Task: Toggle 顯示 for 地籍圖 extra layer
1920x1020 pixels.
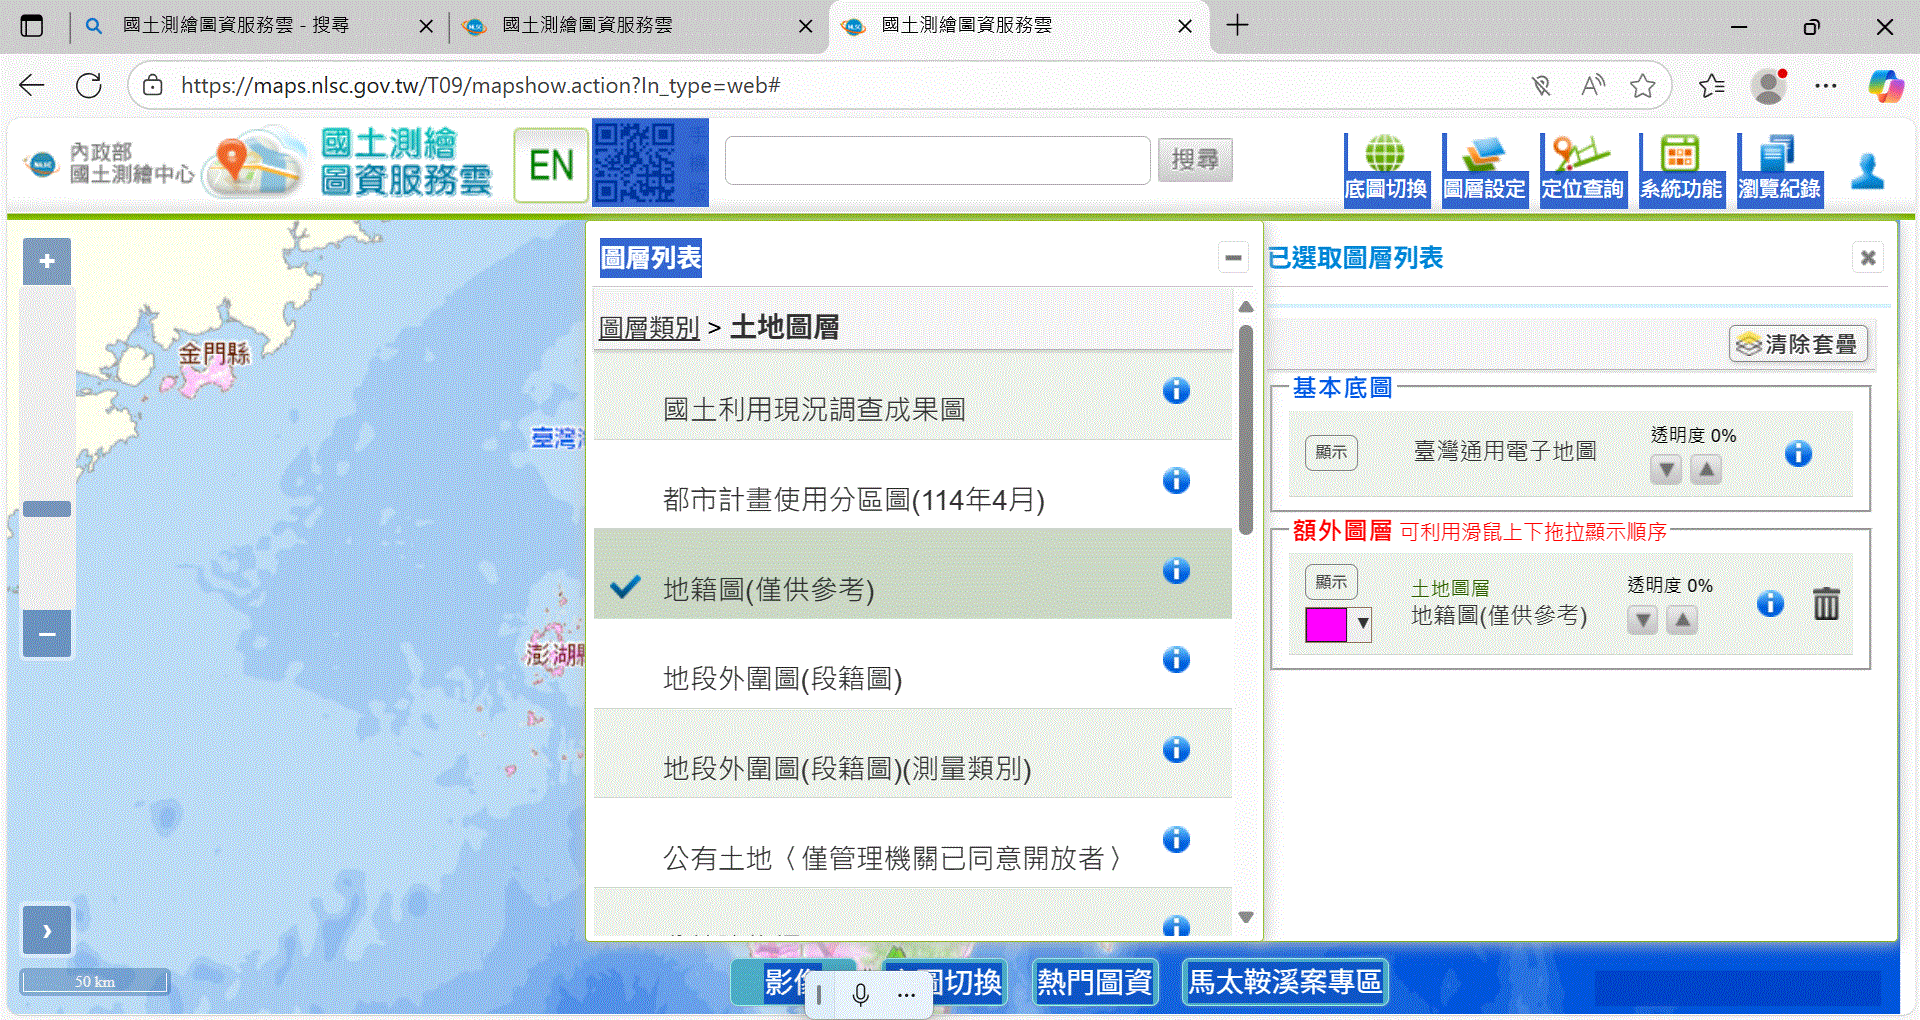Action: pos(1331,582)
